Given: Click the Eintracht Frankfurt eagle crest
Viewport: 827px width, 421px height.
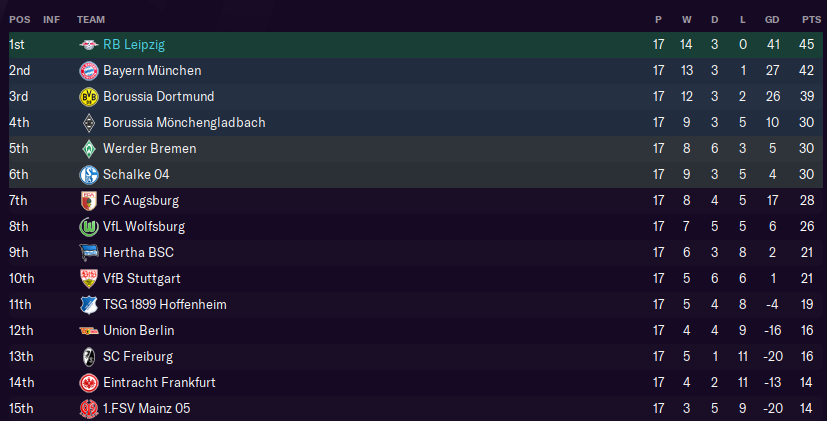Looking at the screenshot, I should (89, 383).
